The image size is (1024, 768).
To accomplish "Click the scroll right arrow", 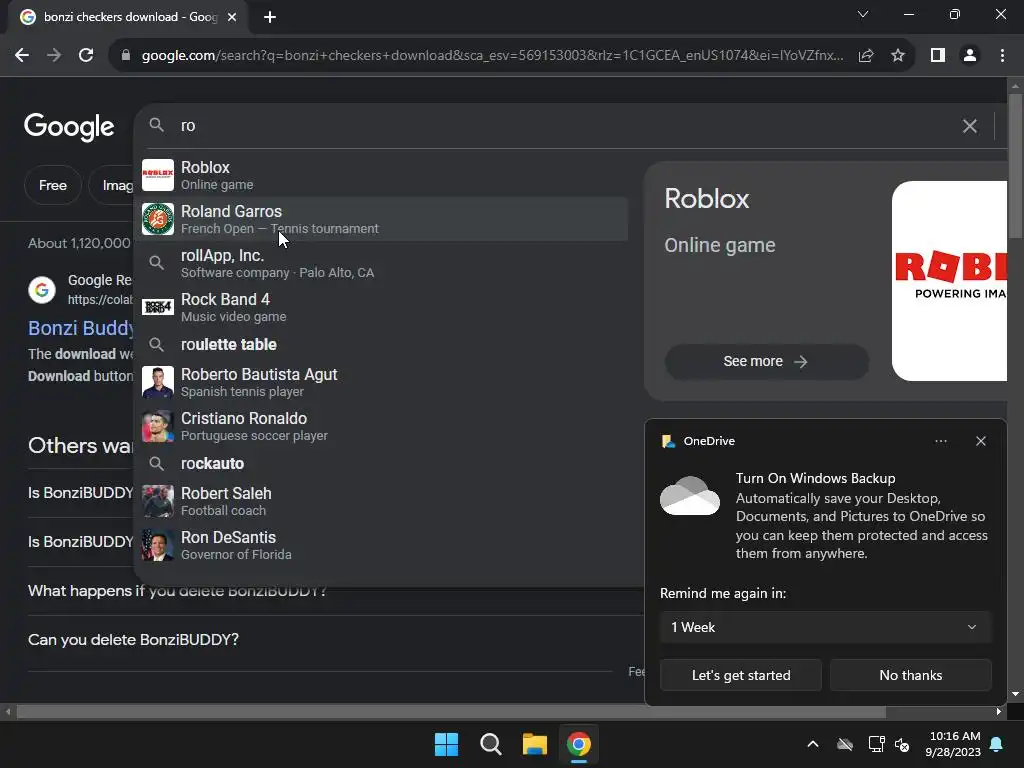I will [999, 712].
